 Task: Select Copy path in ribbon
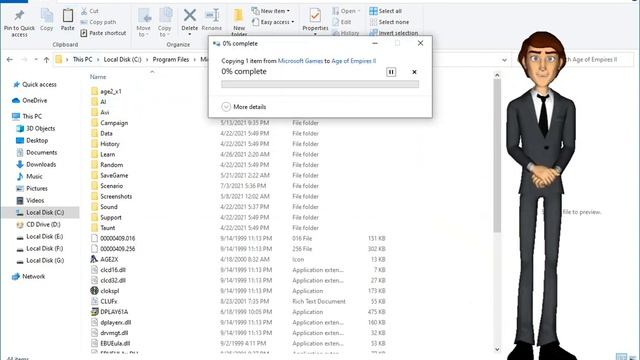coord(98,22)
